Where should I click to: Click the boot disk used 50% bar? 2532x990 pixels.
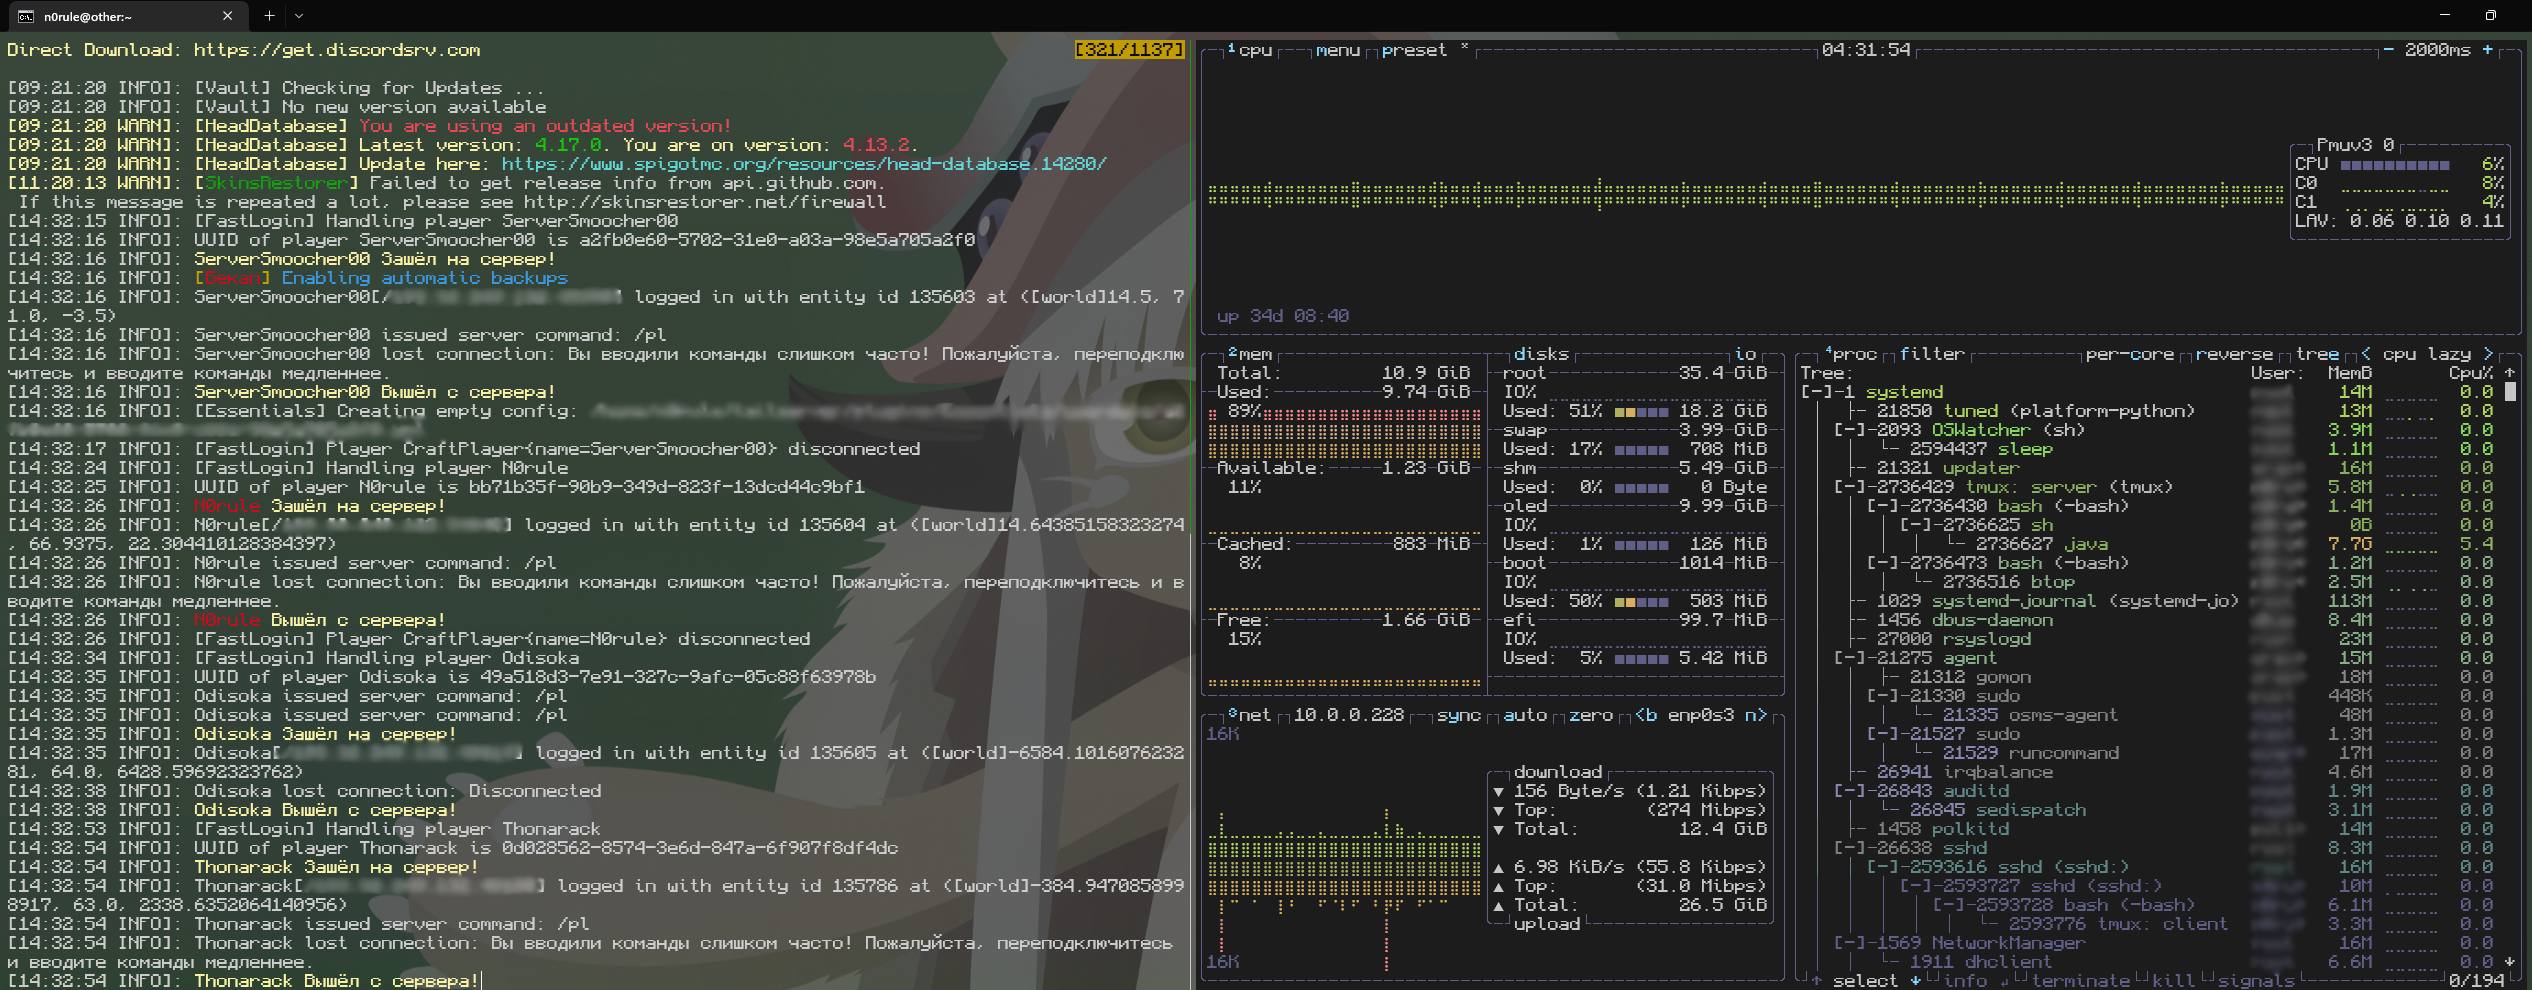1641,601
